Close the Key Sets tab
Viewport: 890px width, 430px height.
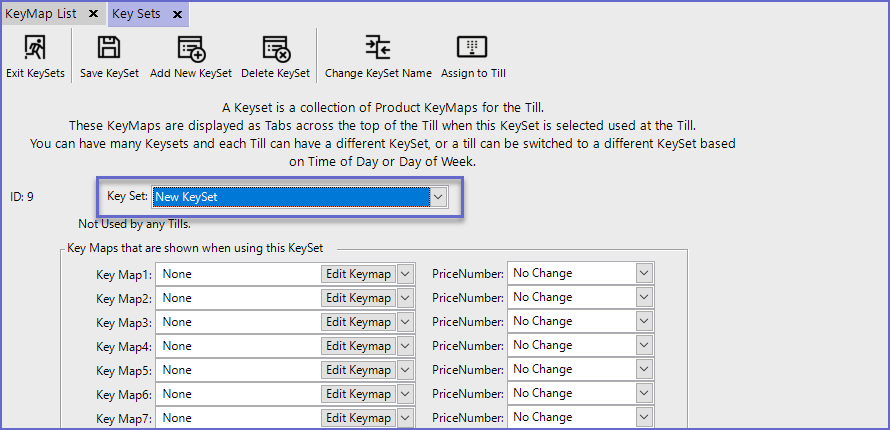point(177,14)
